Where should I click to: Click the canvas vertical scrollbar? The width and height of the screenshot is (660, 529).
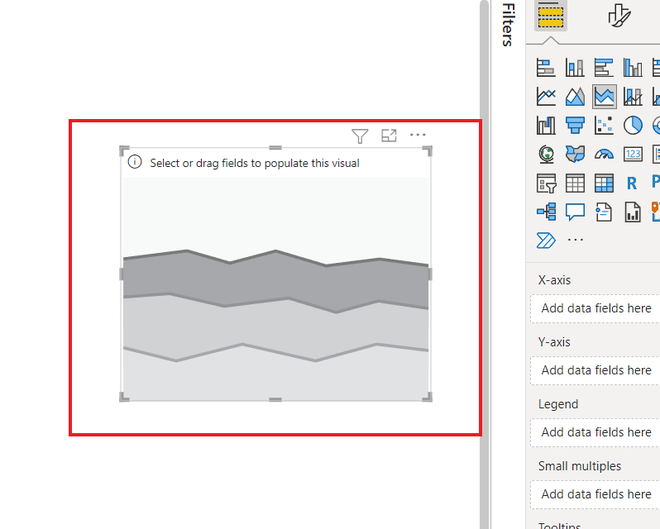click(x=484, y=264)
